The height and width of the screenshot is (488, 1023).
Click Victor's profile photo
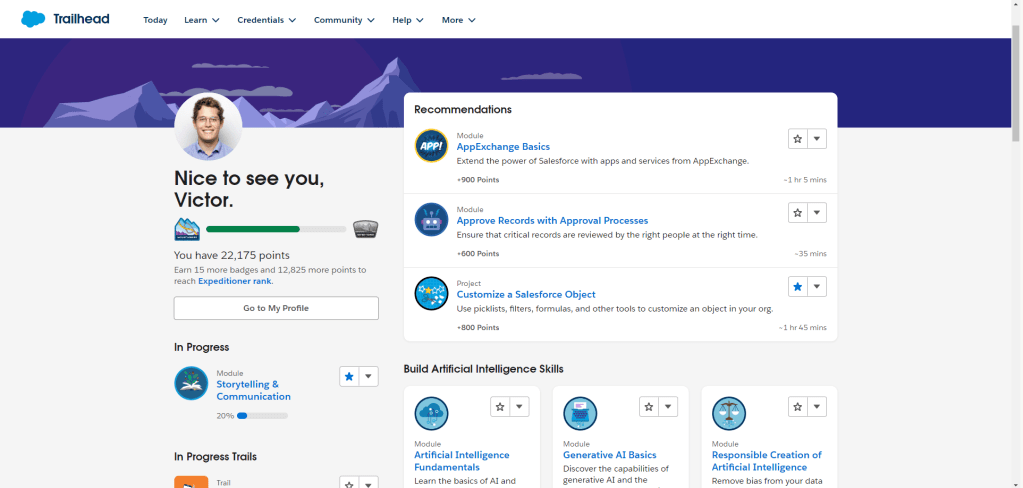[x=208, y=127]
